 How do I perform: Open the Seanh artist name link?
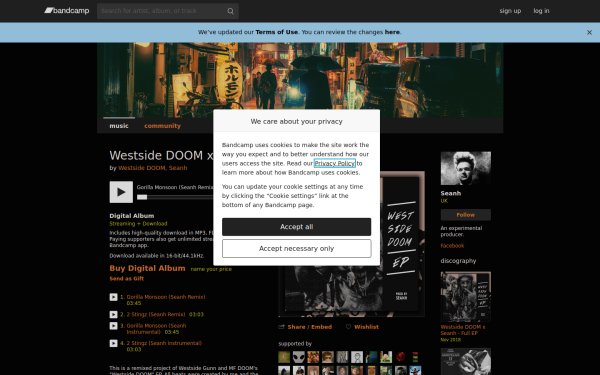[451, 193]
